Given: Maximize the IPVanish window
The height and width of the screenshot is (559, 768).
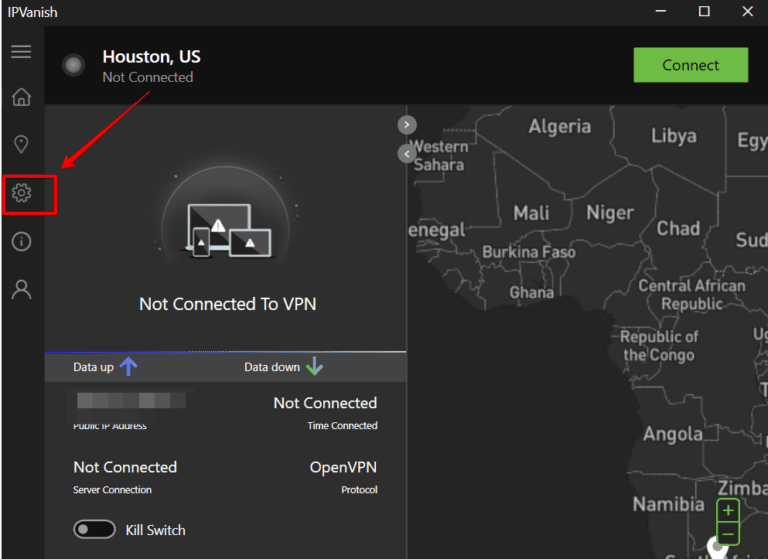Looking at the screenshot, I should click(x=704, y=12).
